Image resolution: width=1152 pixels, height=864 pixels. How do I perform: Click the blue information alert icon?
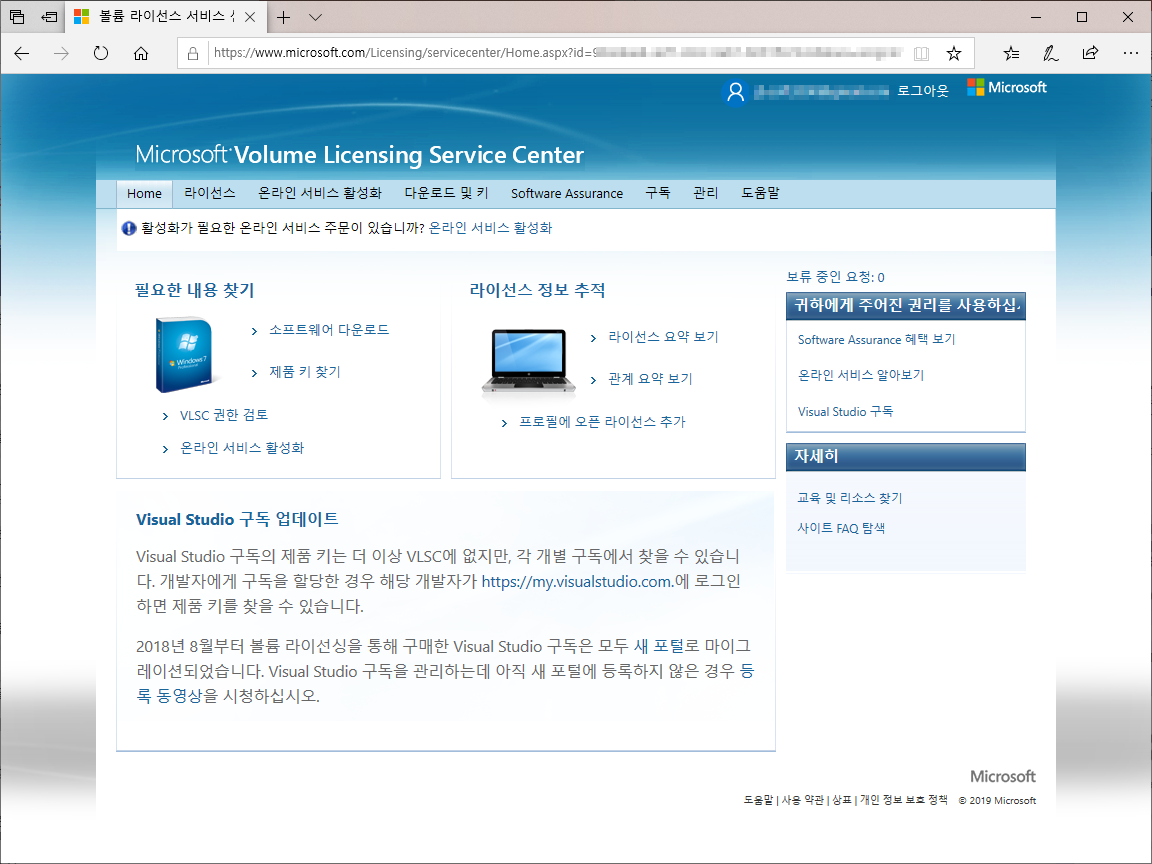pyautogui.click(x=129, y=228)
